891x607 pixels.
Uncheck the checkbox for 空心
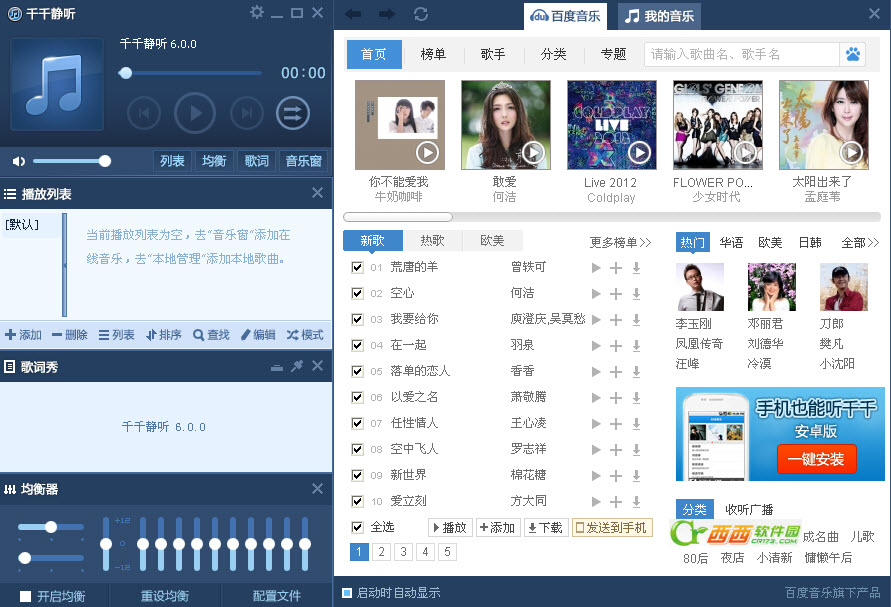tap(357, 293)
